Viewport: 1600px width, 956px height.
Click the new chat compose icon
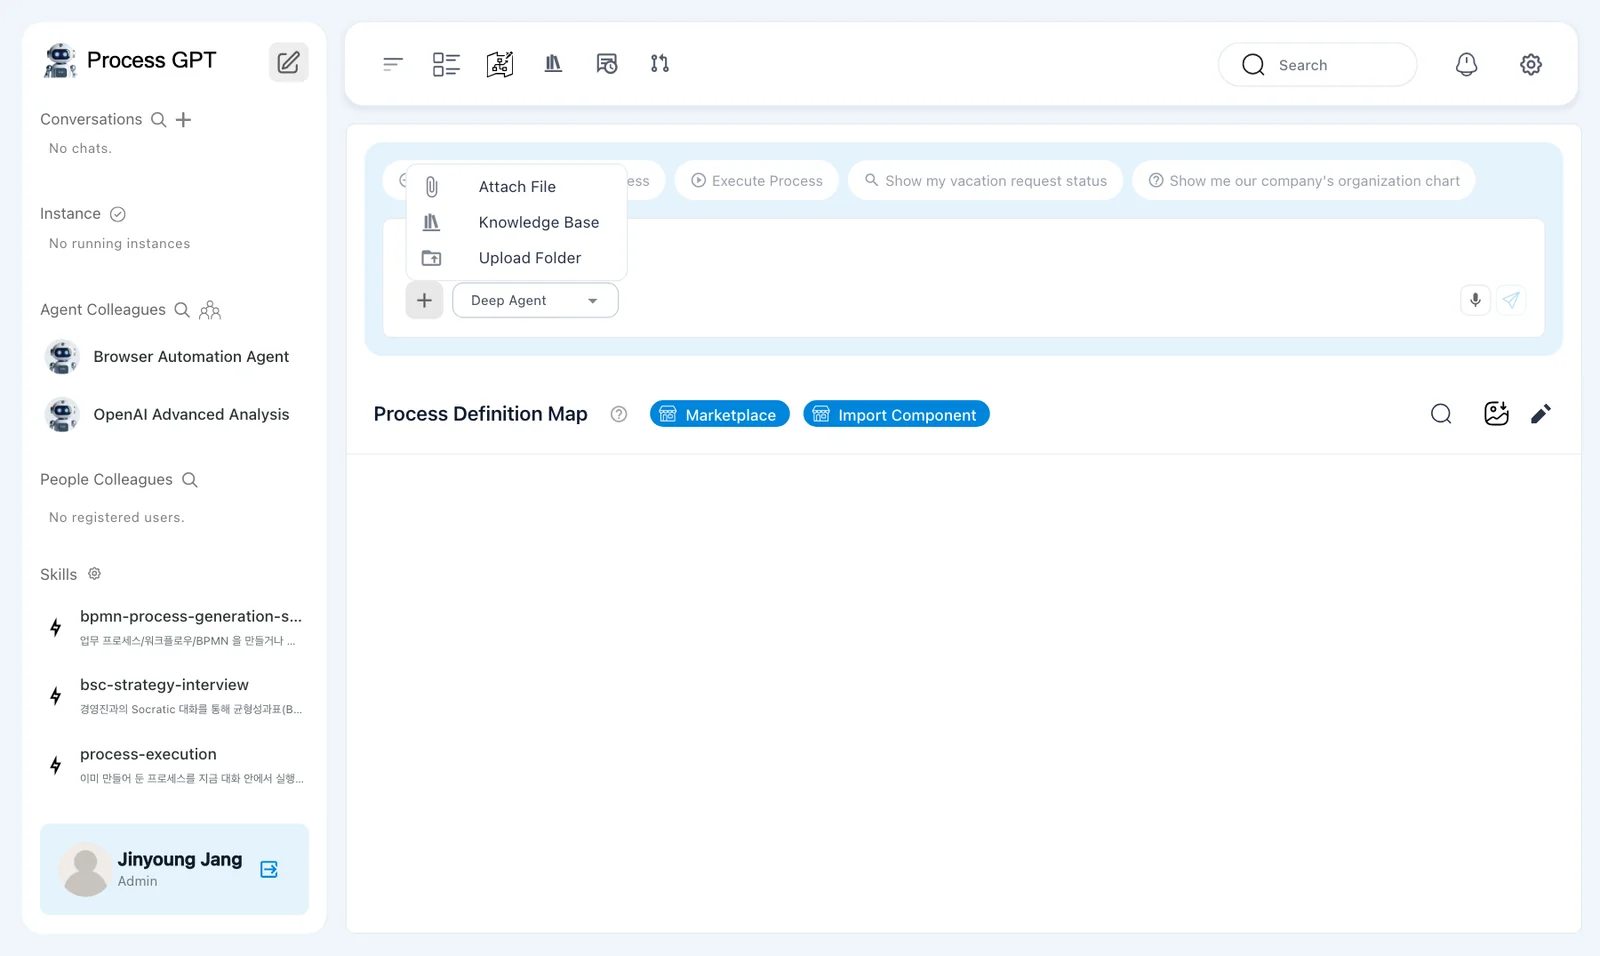click(x=288, y=62)
